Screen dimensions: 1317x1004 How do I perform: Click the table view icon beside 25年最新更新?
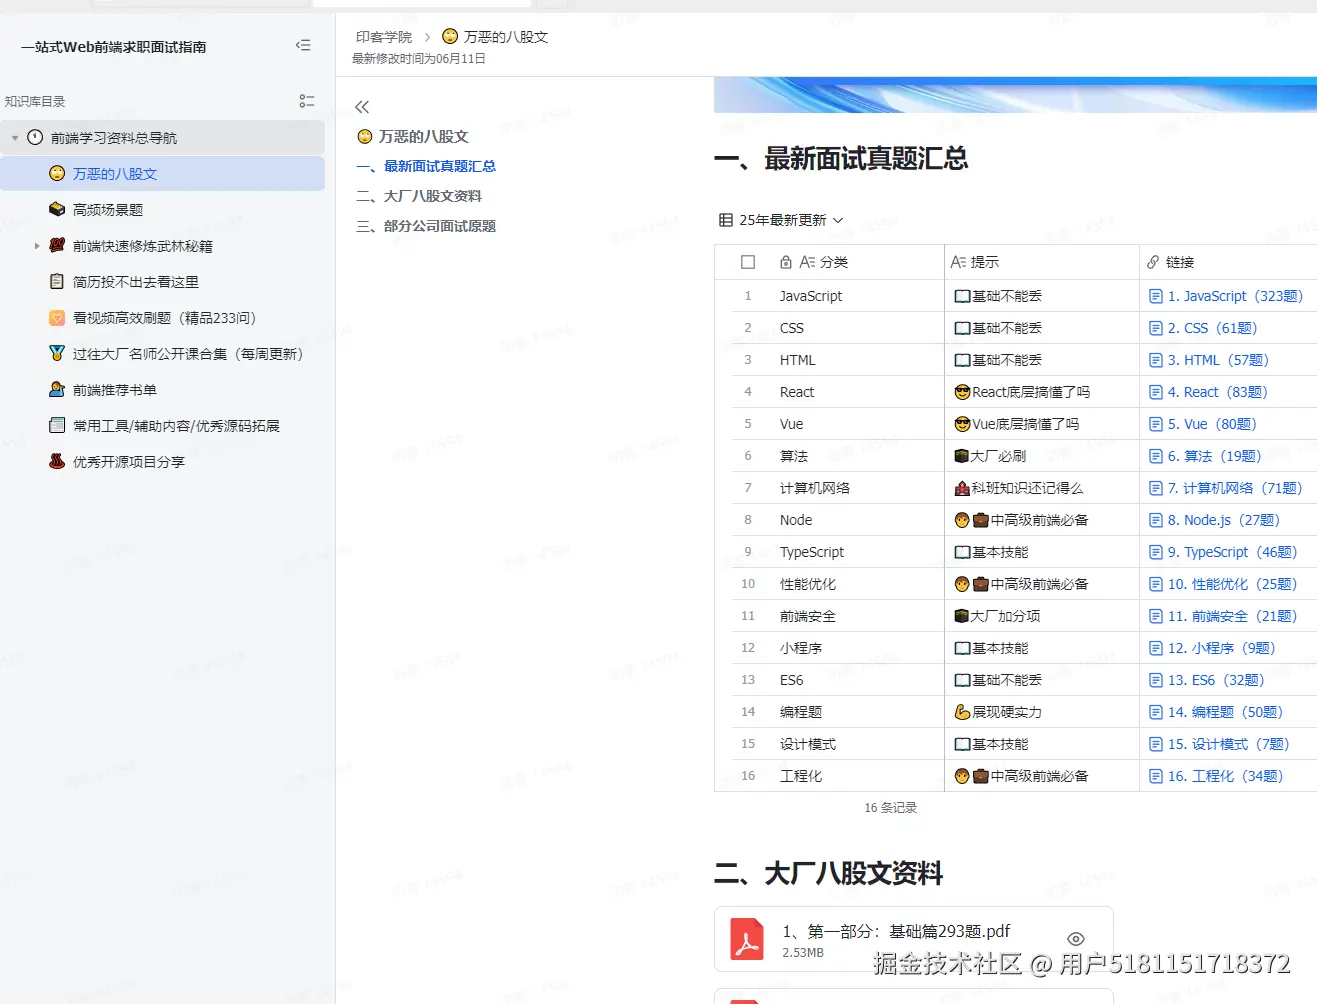722,220
